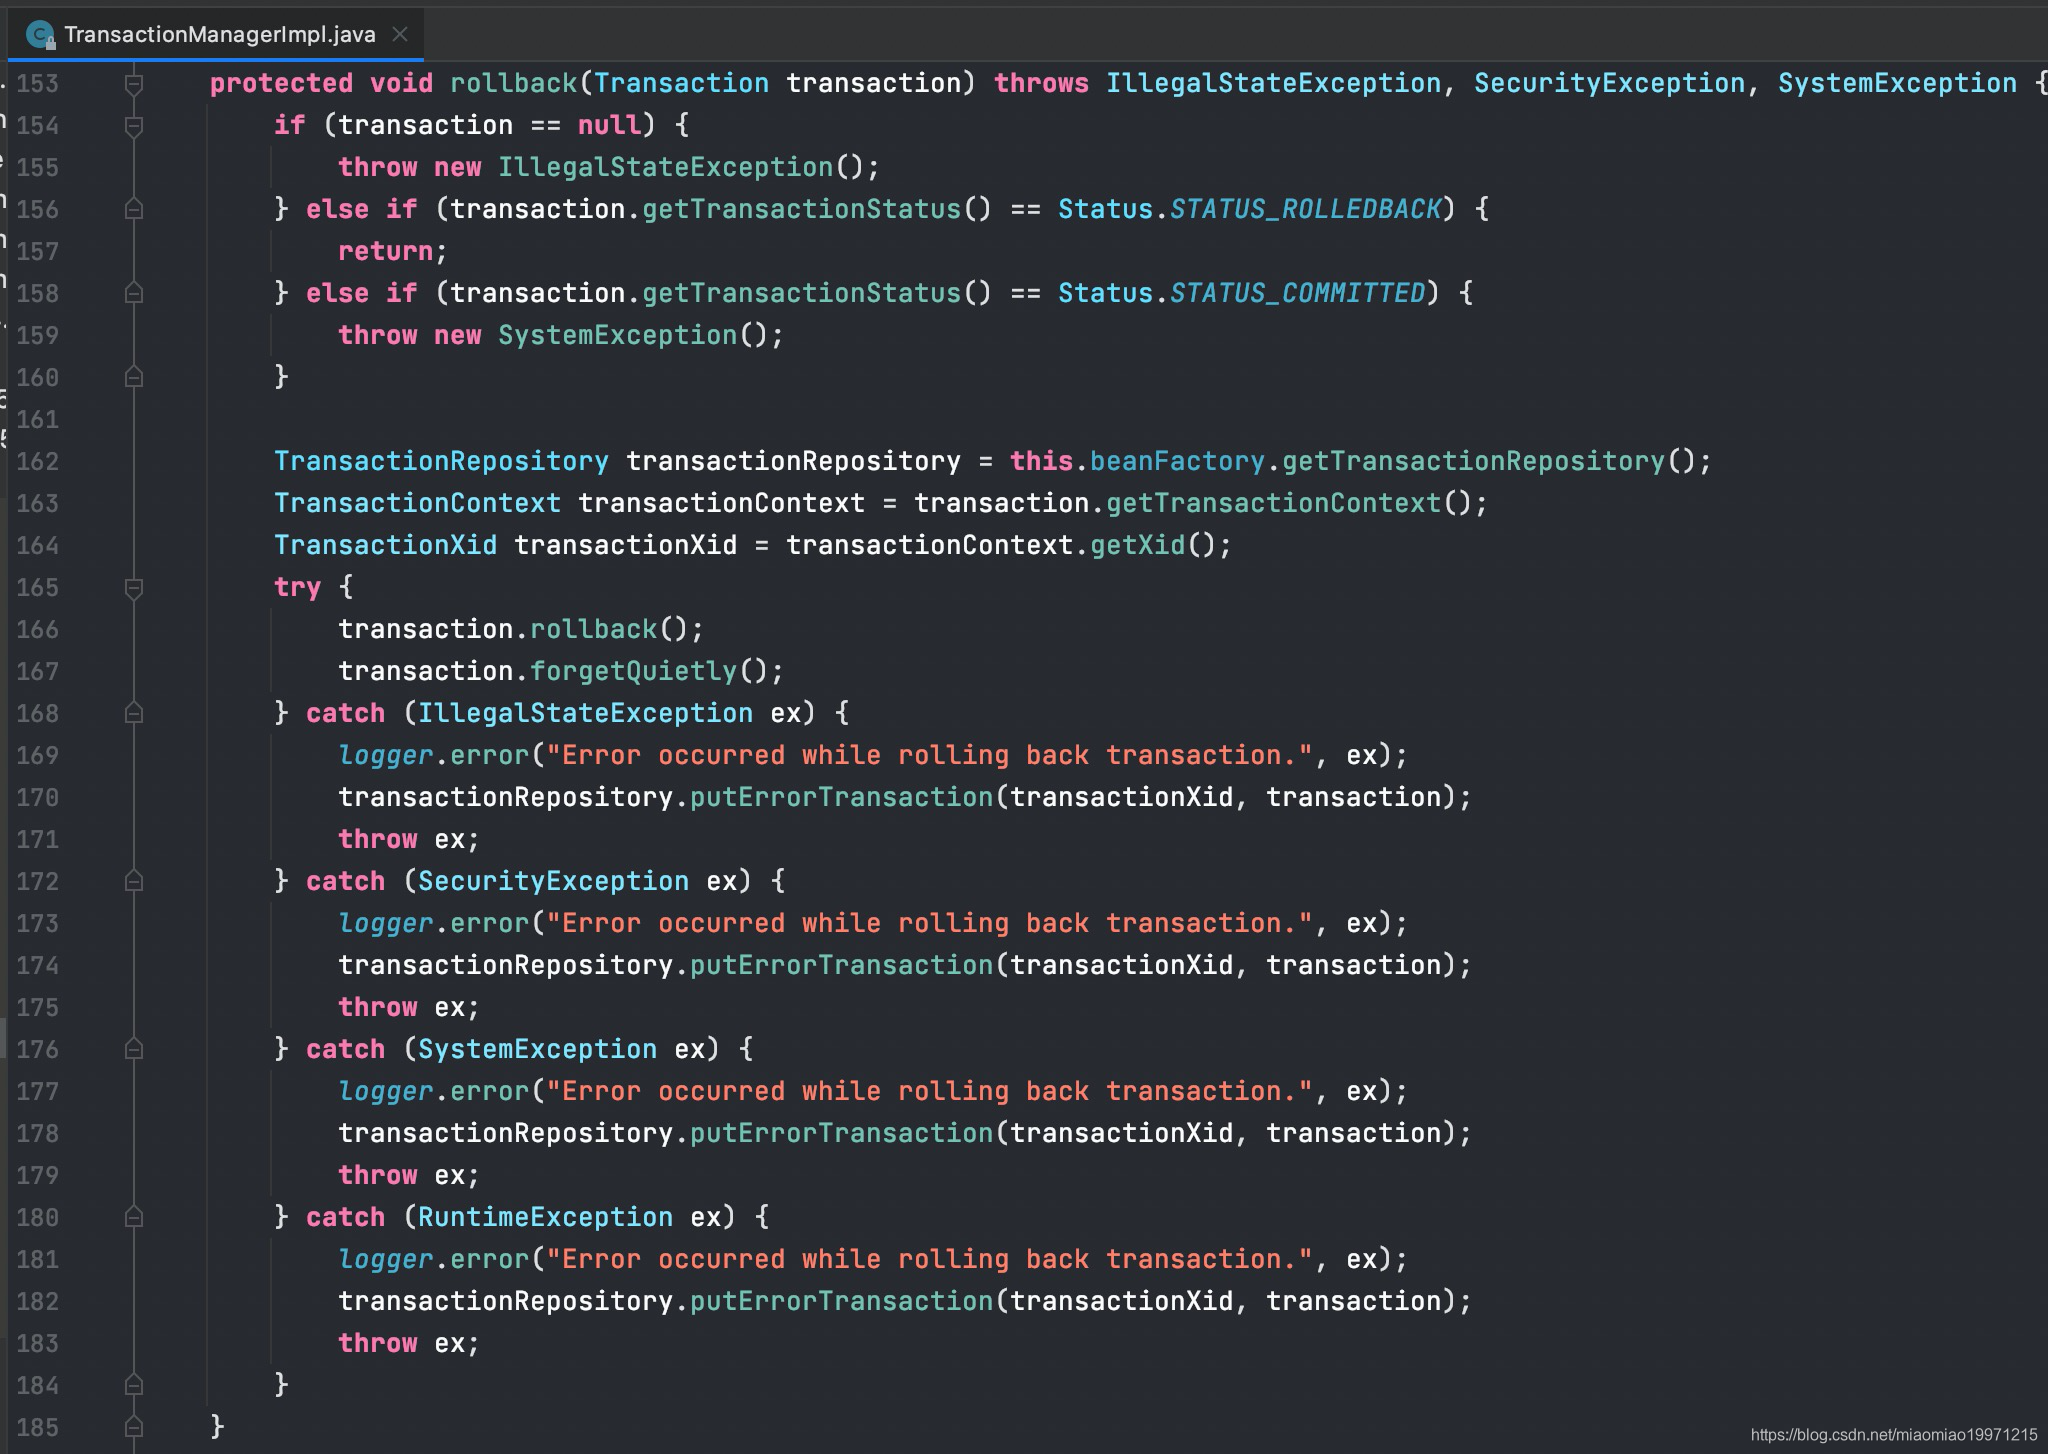Toggle fold marker at line 158
The width and height of the screenshot is (2048, 1454).
(x=134, y=294)
